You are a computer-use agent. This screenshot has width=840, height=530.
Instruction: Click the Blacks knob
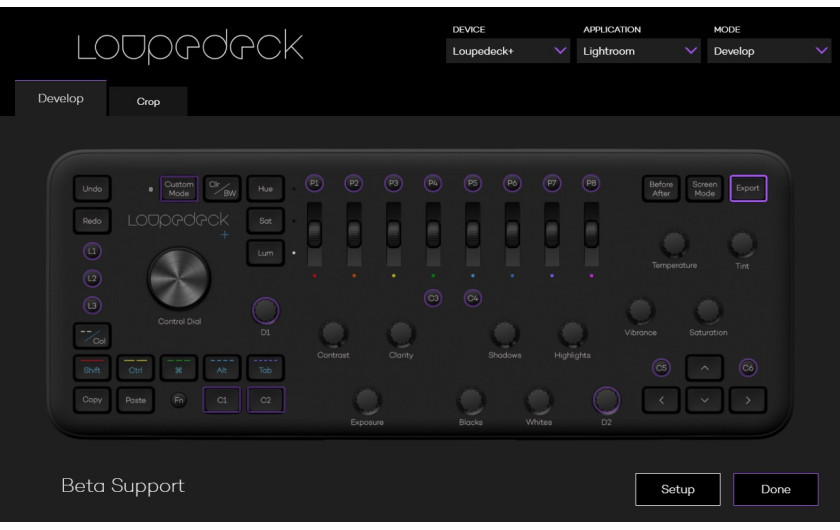coord(471,400)
